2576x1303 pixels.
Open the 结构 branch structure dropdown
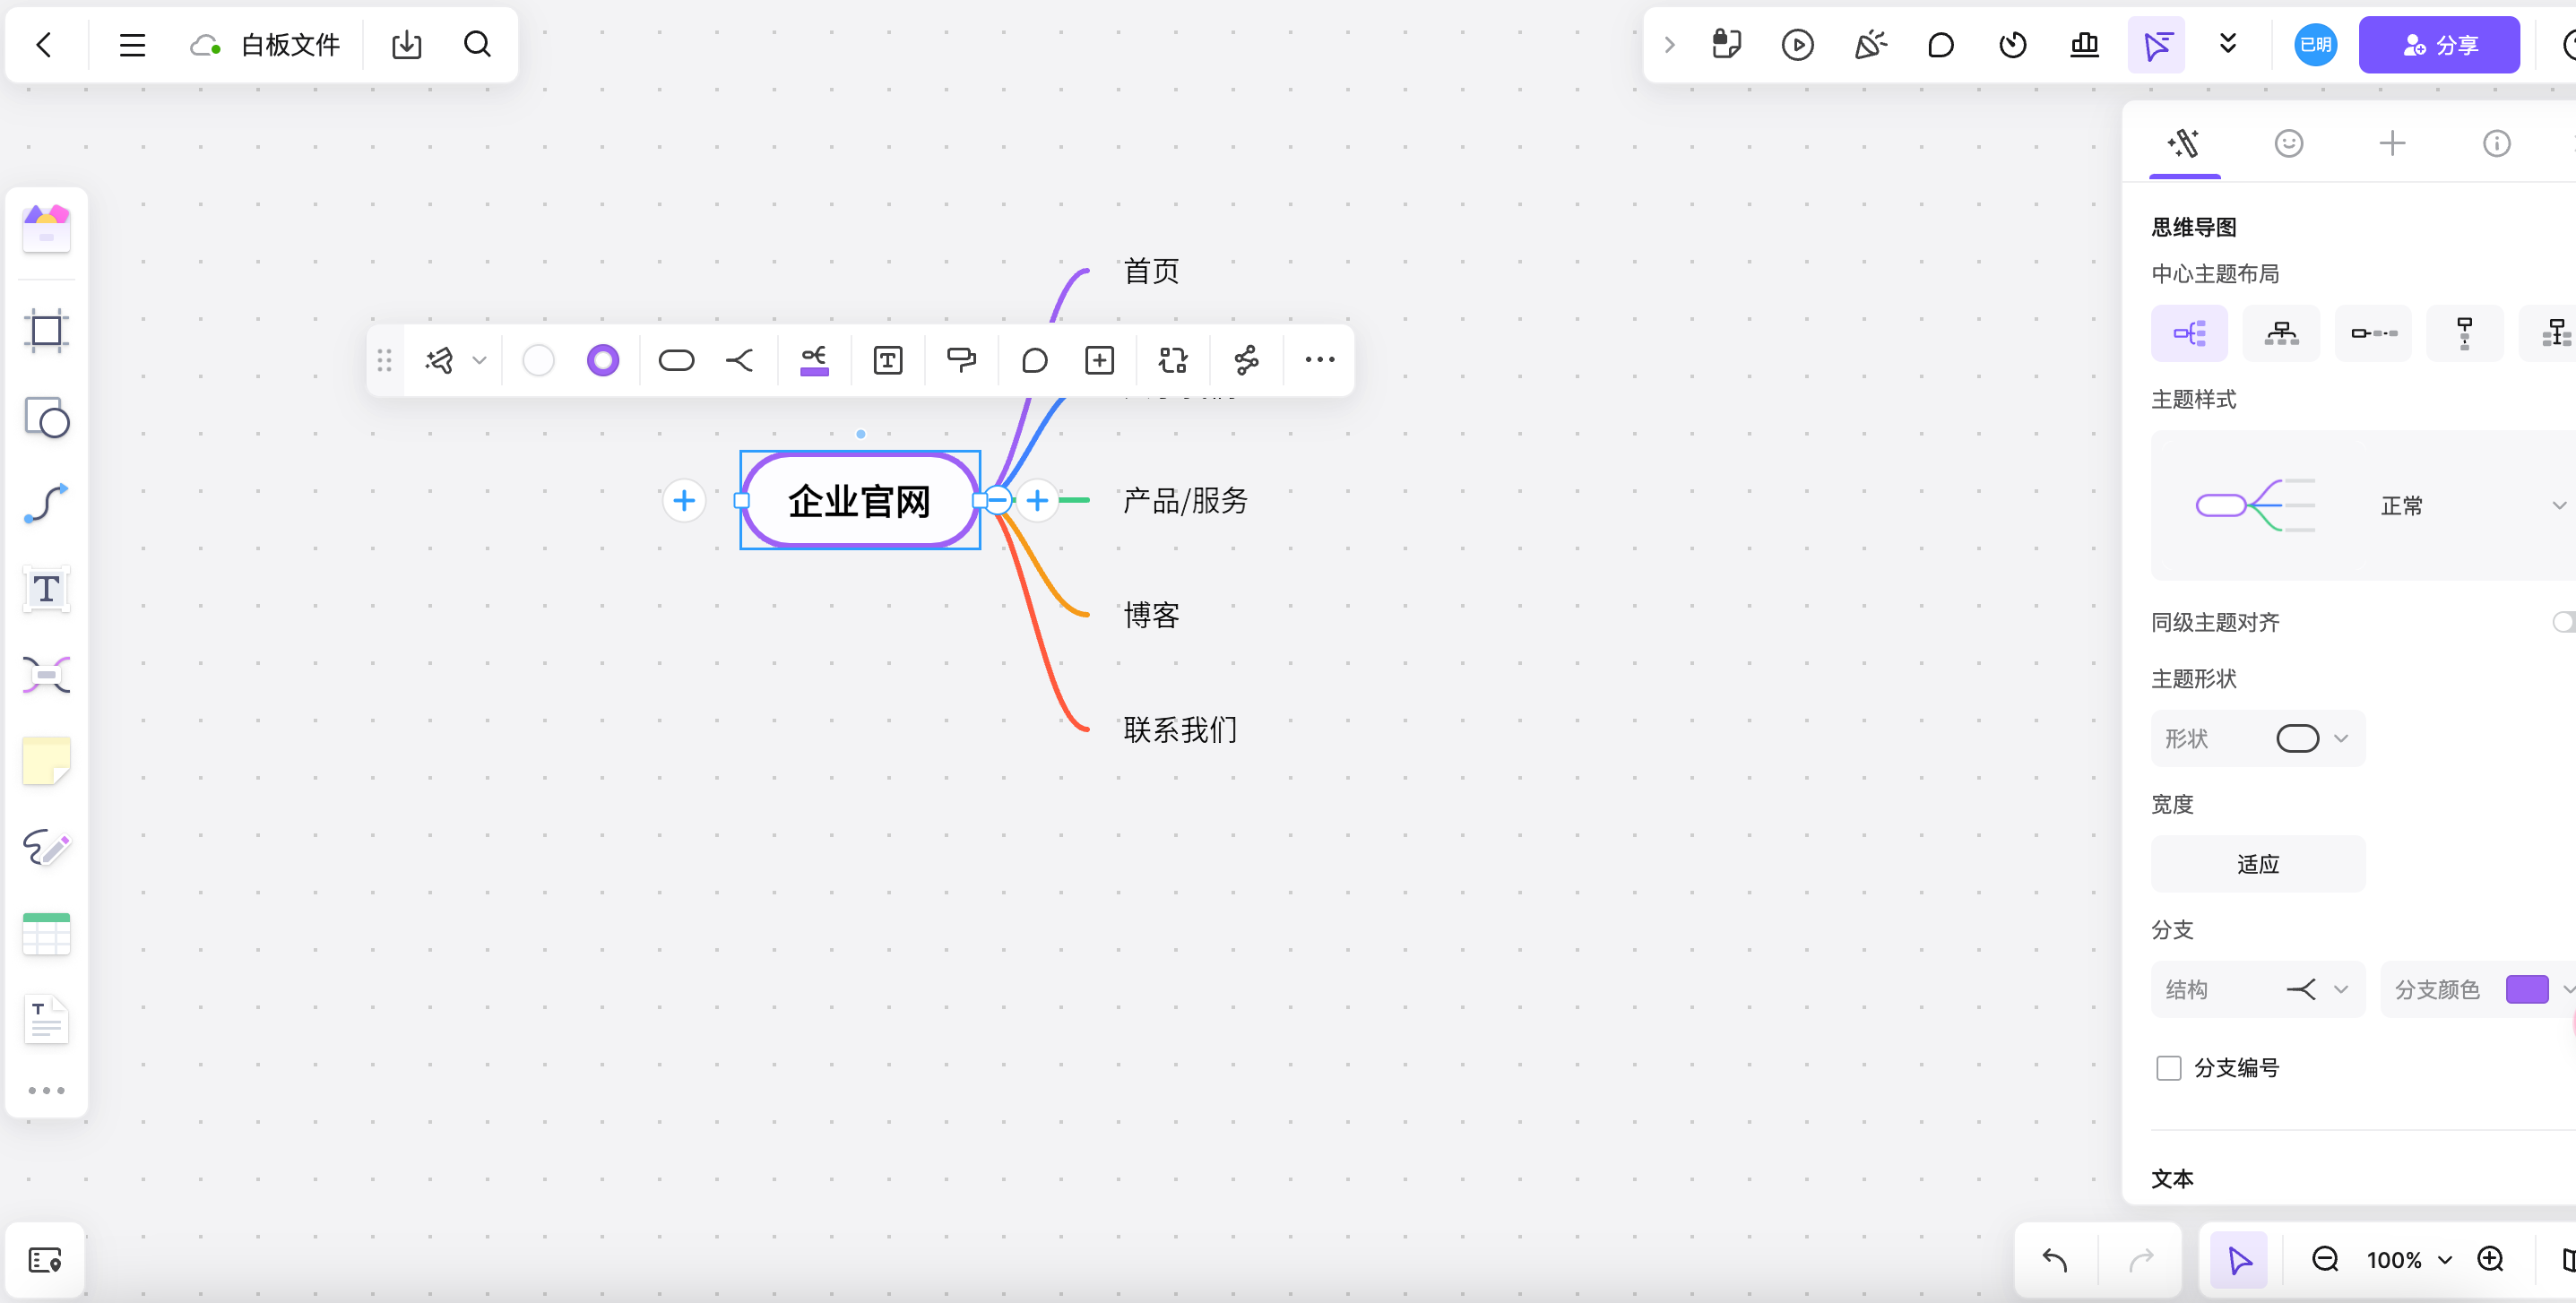(x=2258, y=990)
